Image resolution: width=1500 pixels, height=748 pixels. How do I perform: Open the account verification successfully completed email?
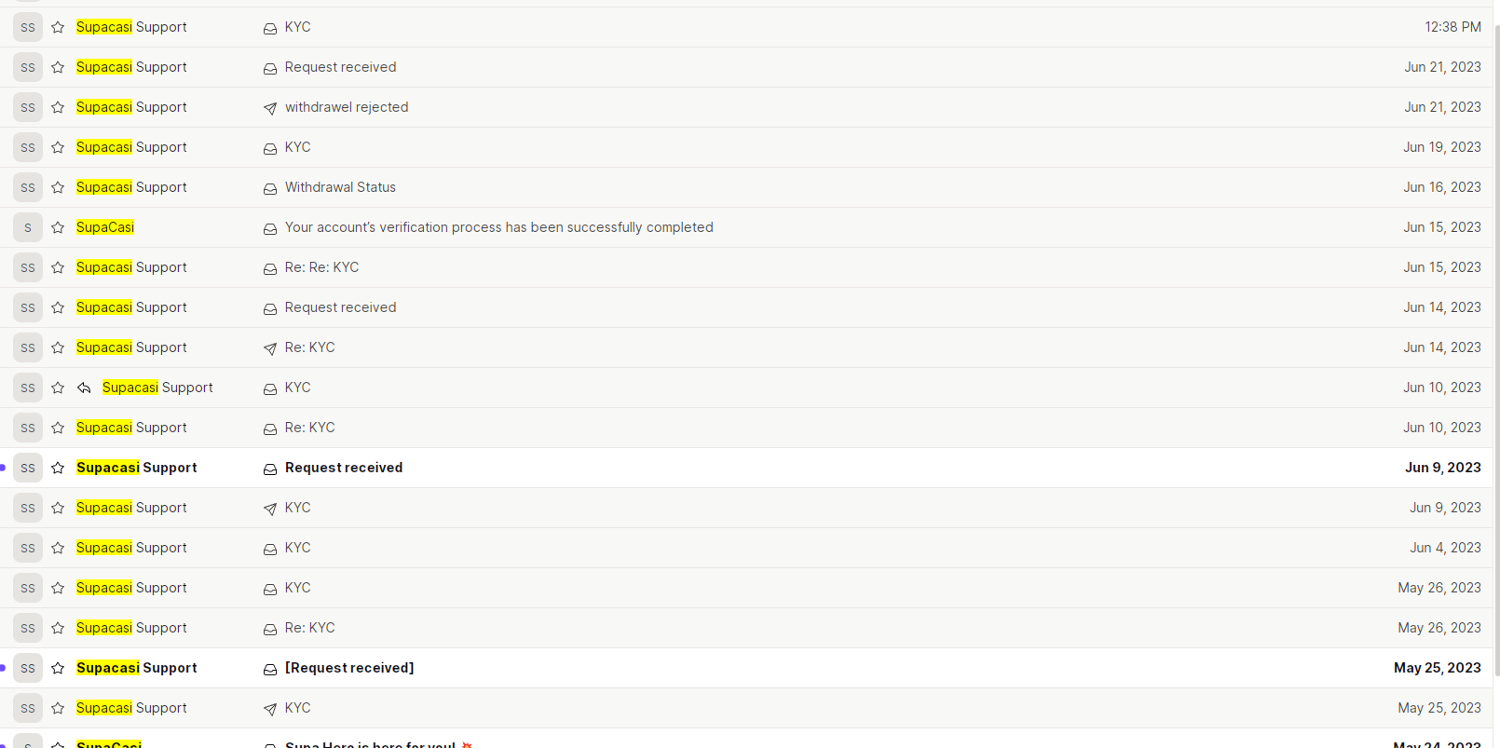(x=498, y=227)
